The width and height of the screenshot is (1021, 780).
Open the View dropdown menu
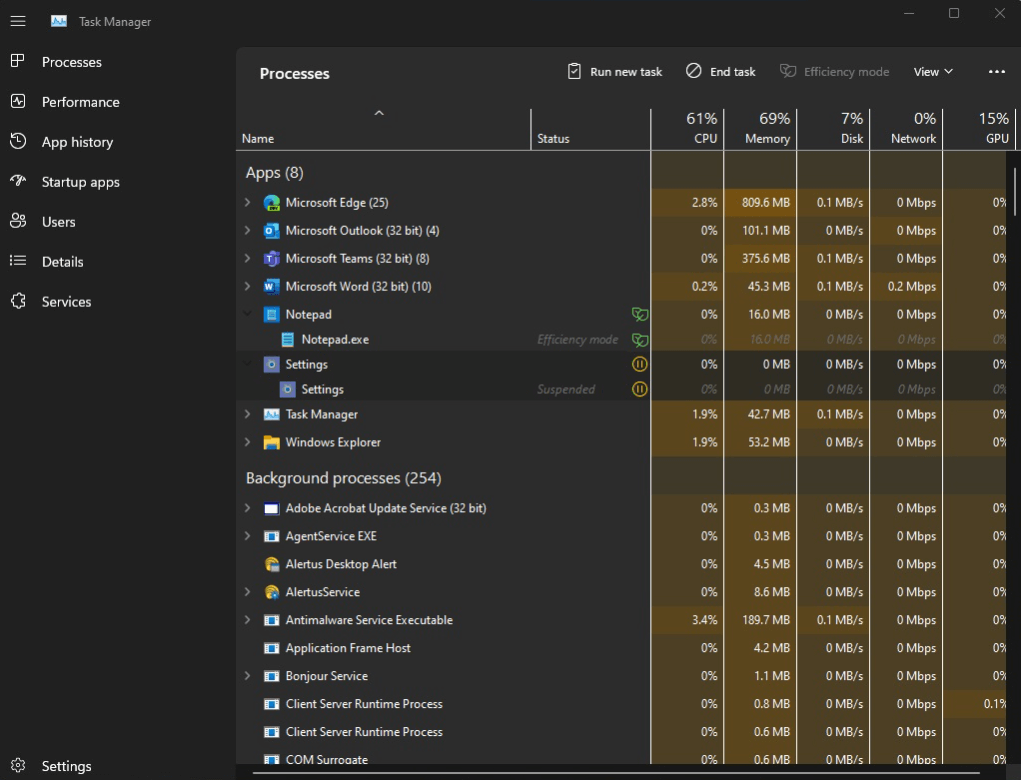point(931,71)
